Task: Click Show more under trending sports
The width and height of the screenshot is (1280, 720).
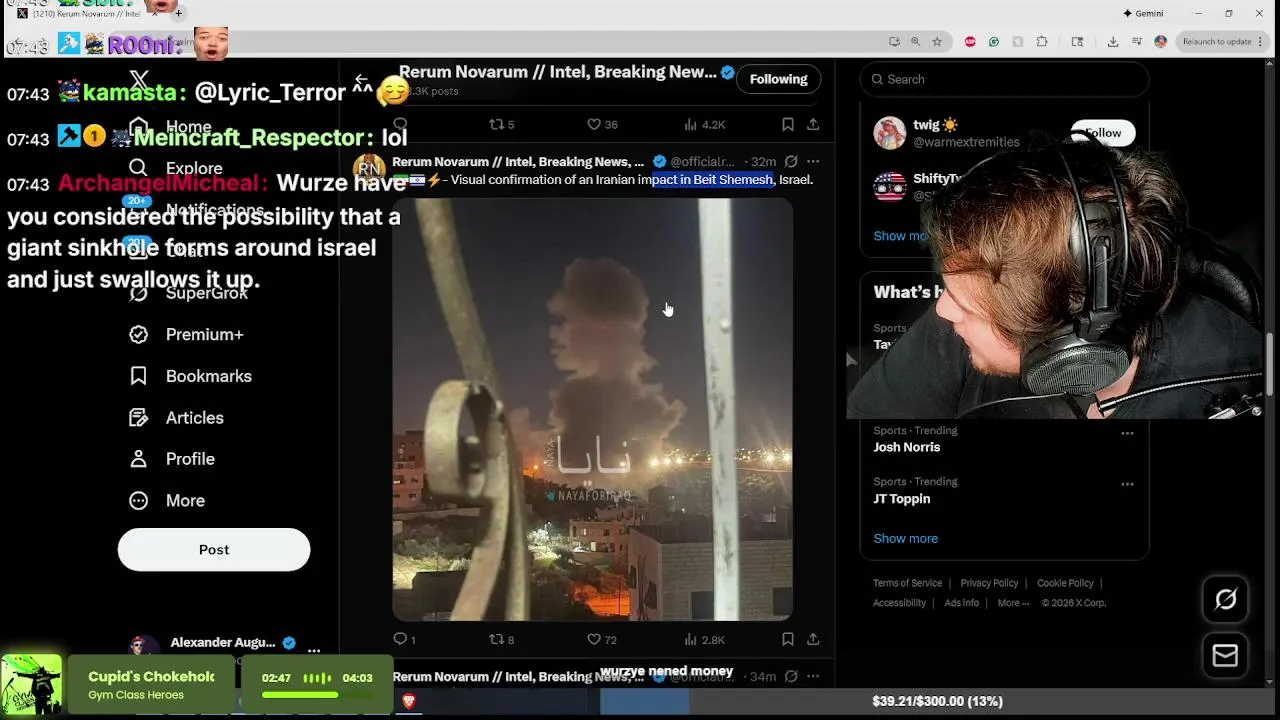Action: pyautogui.click(x=905, y=538)
